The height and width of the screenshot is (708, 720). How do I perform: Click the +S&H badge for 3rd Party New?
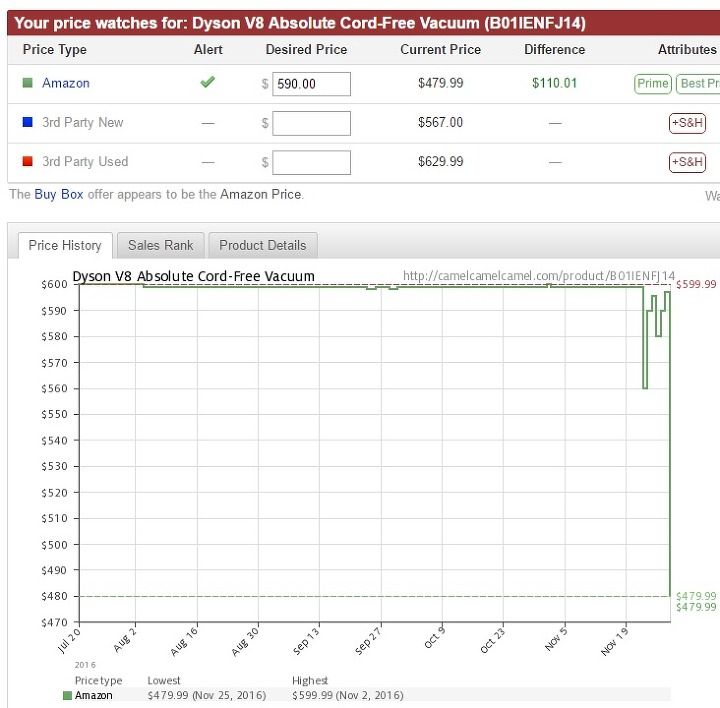point(687,123)
